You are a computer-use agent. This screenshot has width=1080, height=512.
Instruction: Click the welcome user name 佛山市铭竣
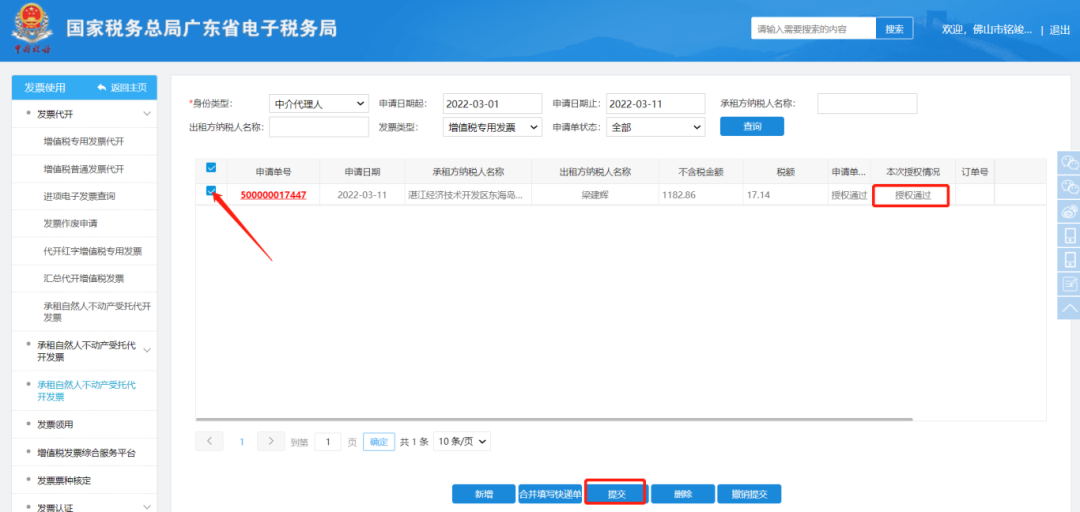click(x=1002, y=30)
